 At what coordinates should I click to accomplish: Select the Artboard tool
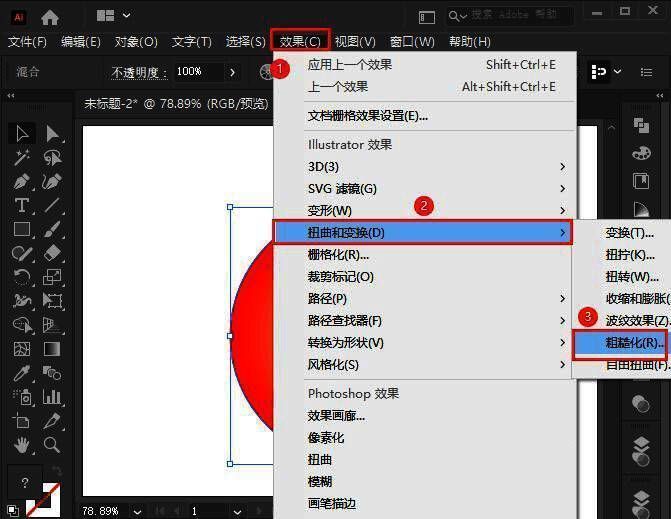point(21,421)
